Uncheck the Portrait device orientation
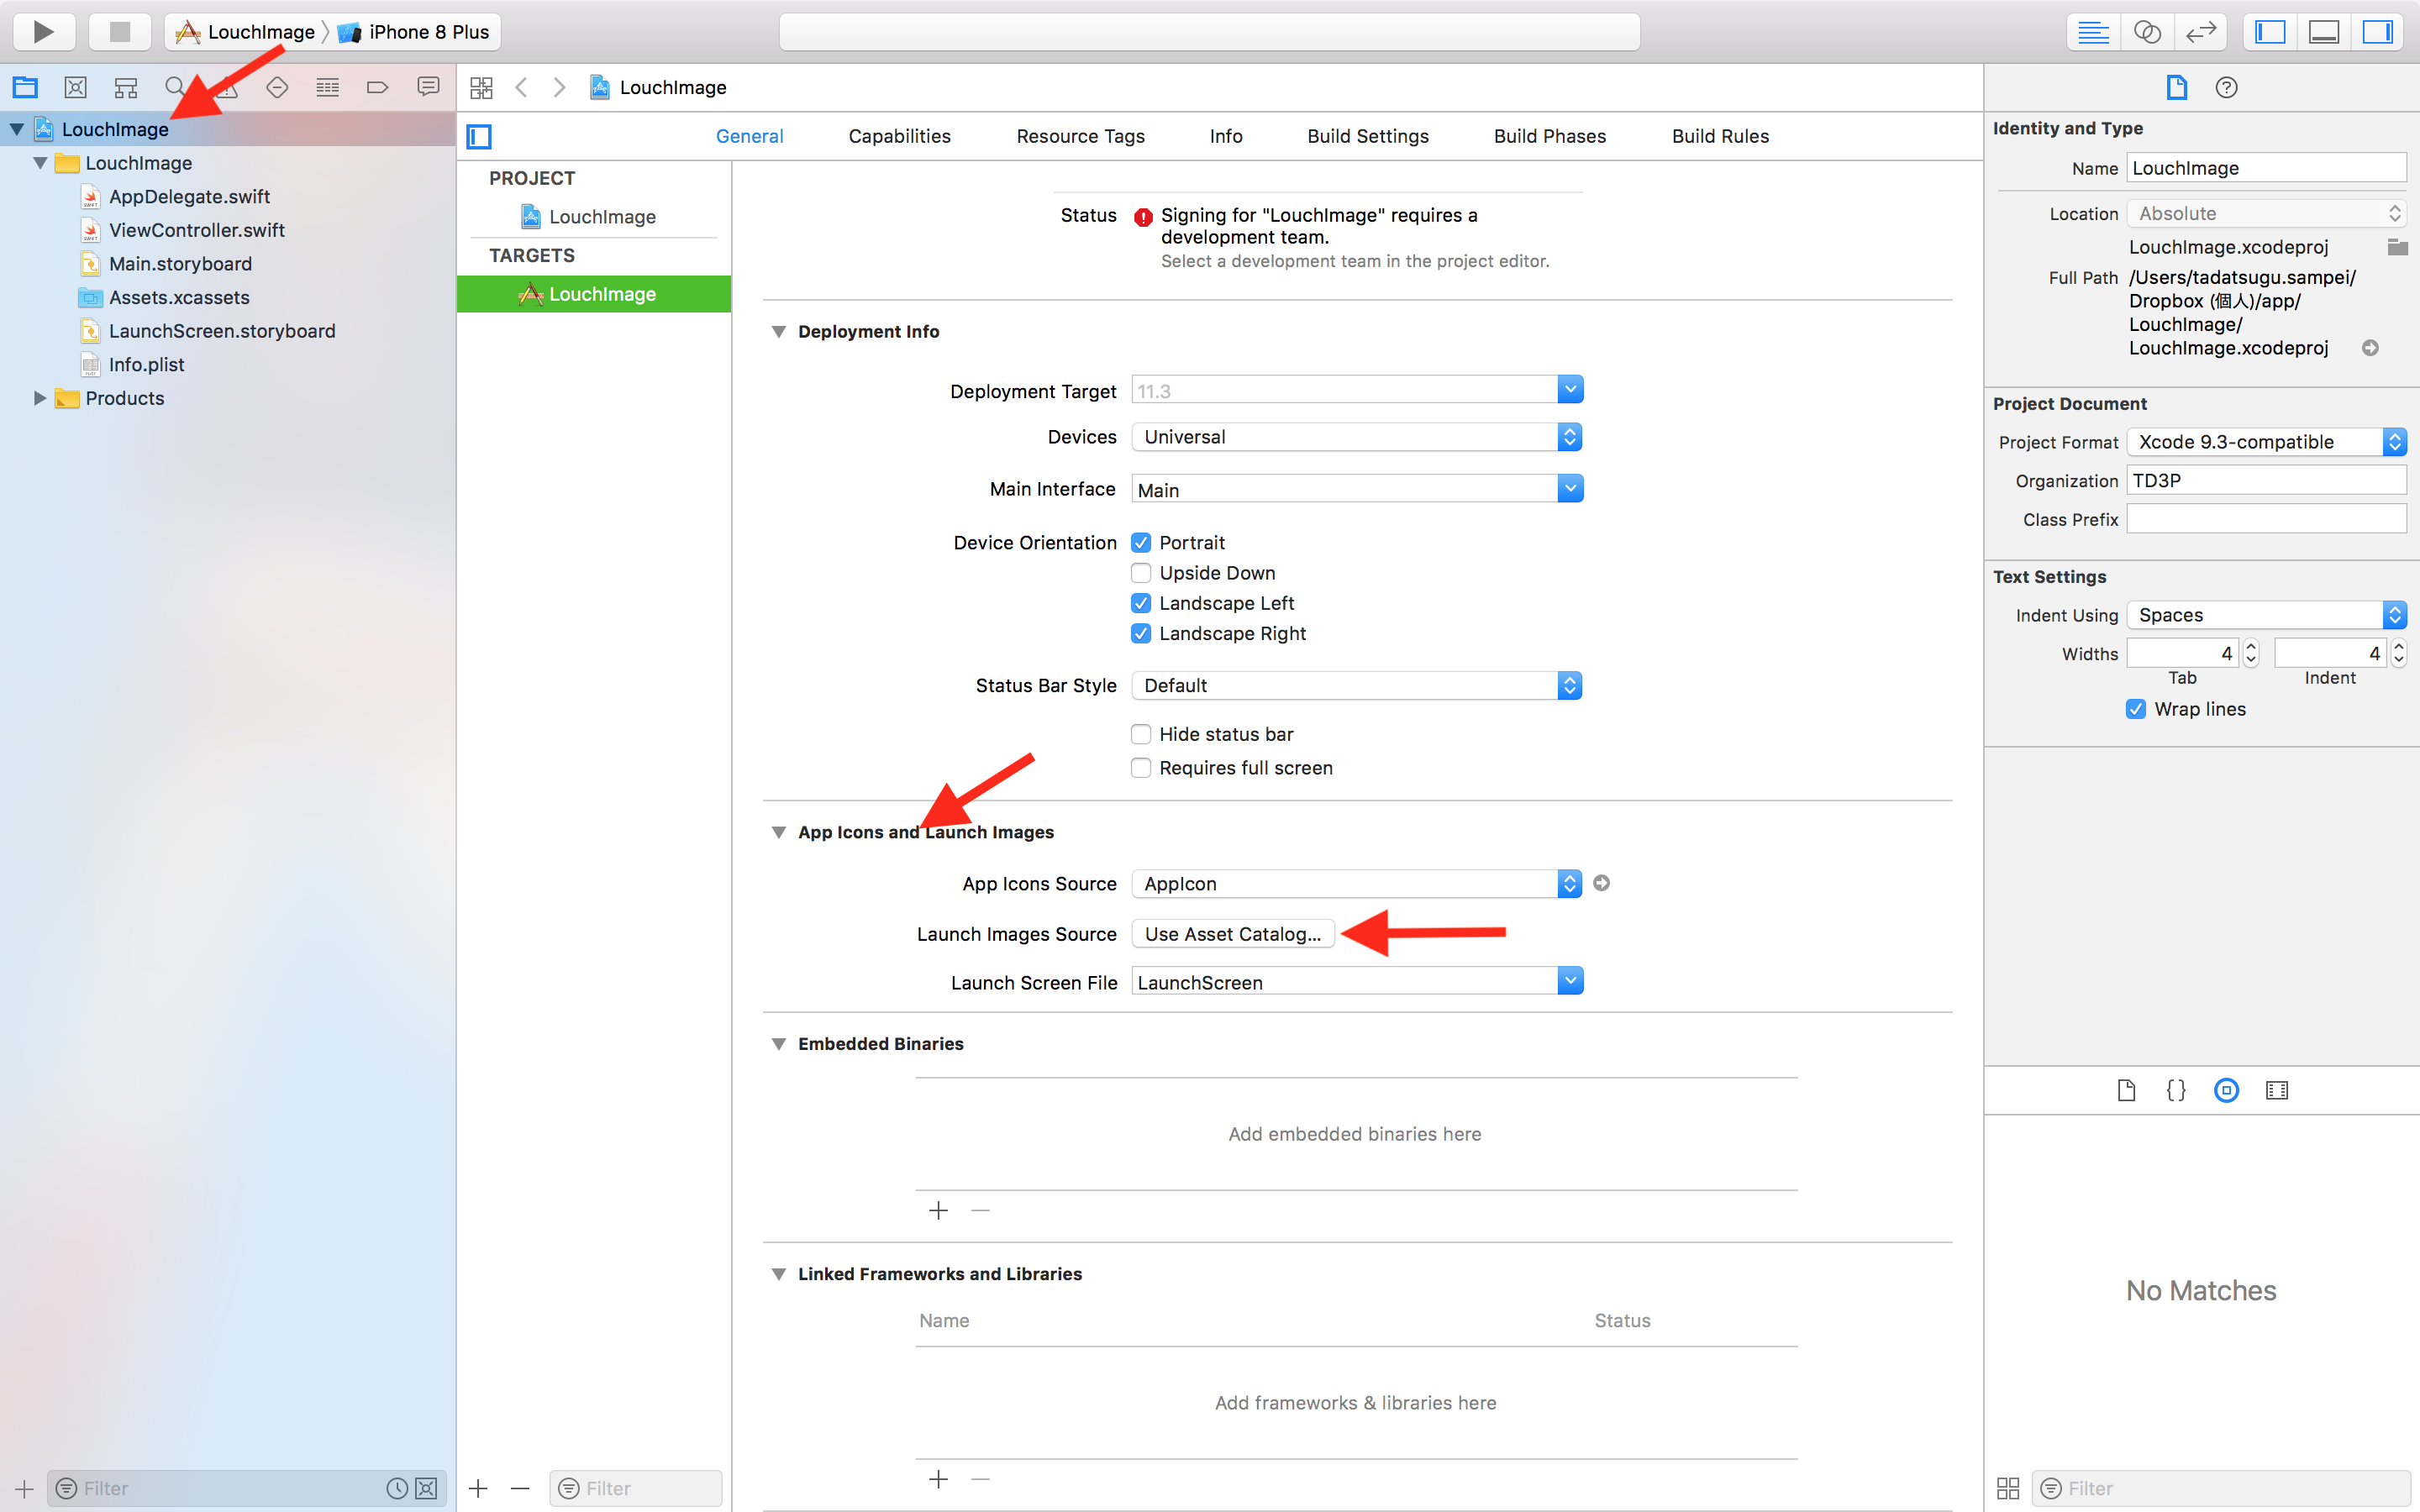 pos(1141,542)
